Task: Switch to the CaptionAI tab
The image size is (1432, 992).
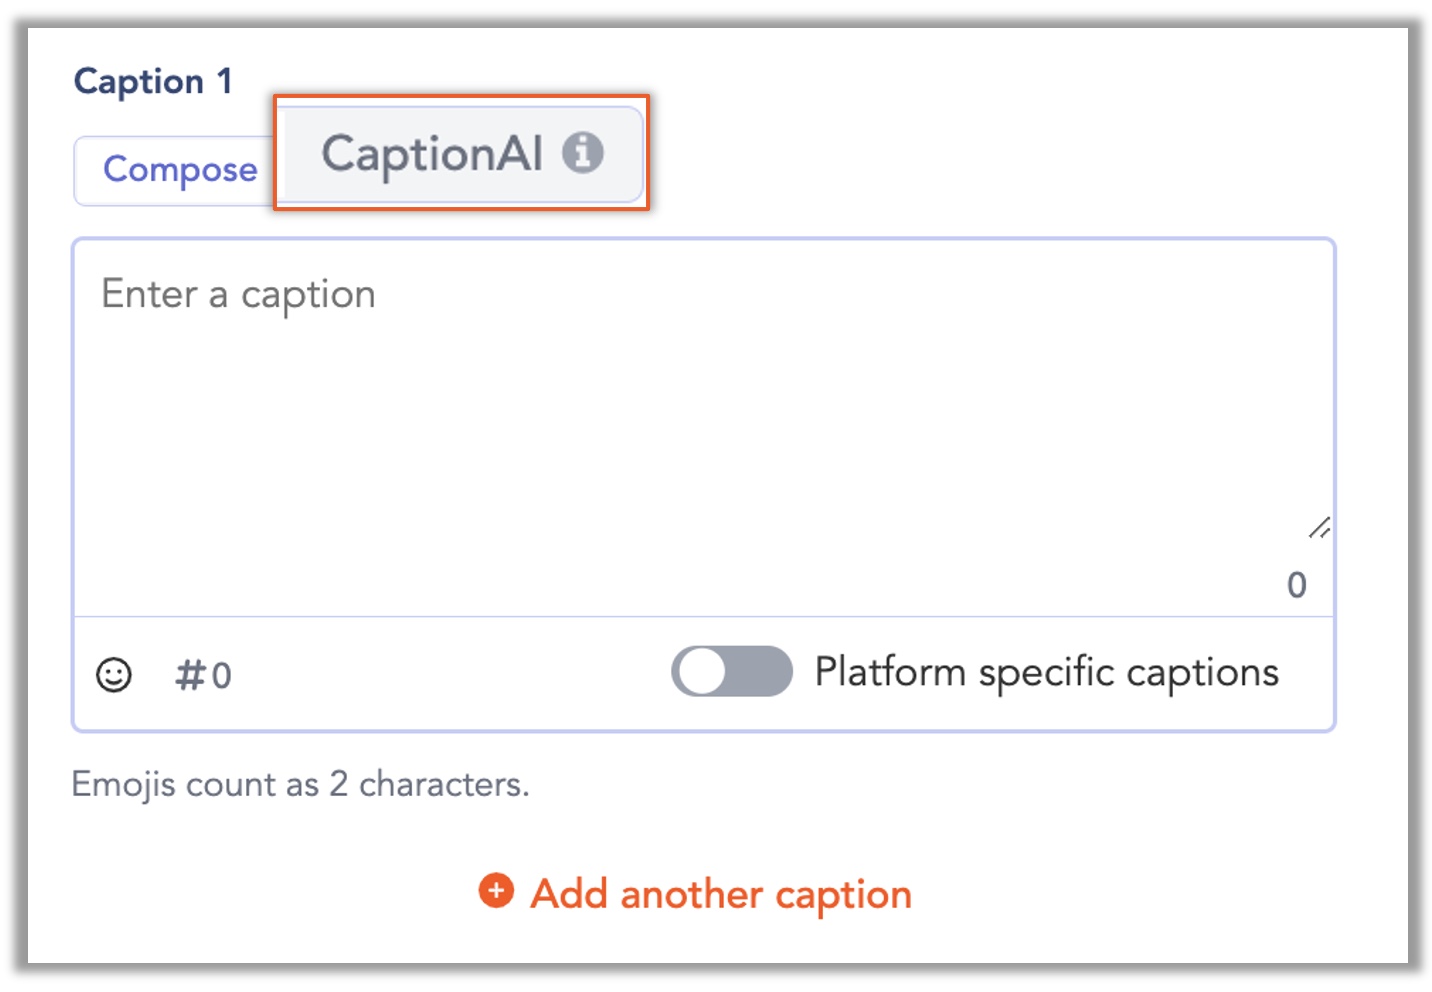Action: point(463,154)
